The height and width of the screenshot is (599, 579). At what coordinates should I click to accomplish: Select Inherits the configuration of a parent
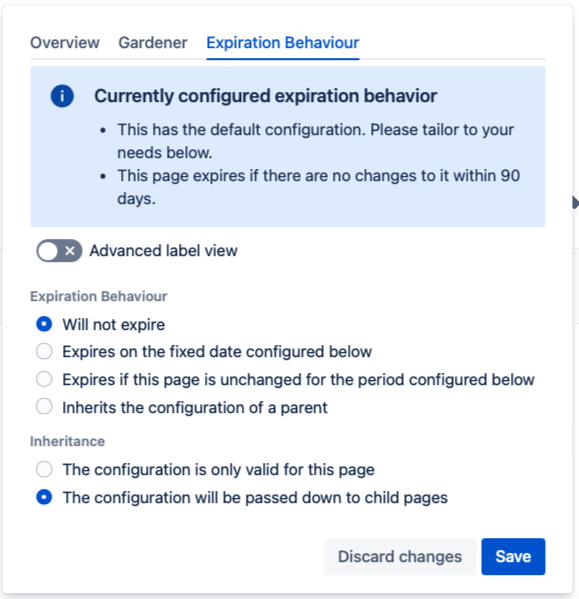click(44, 407)
